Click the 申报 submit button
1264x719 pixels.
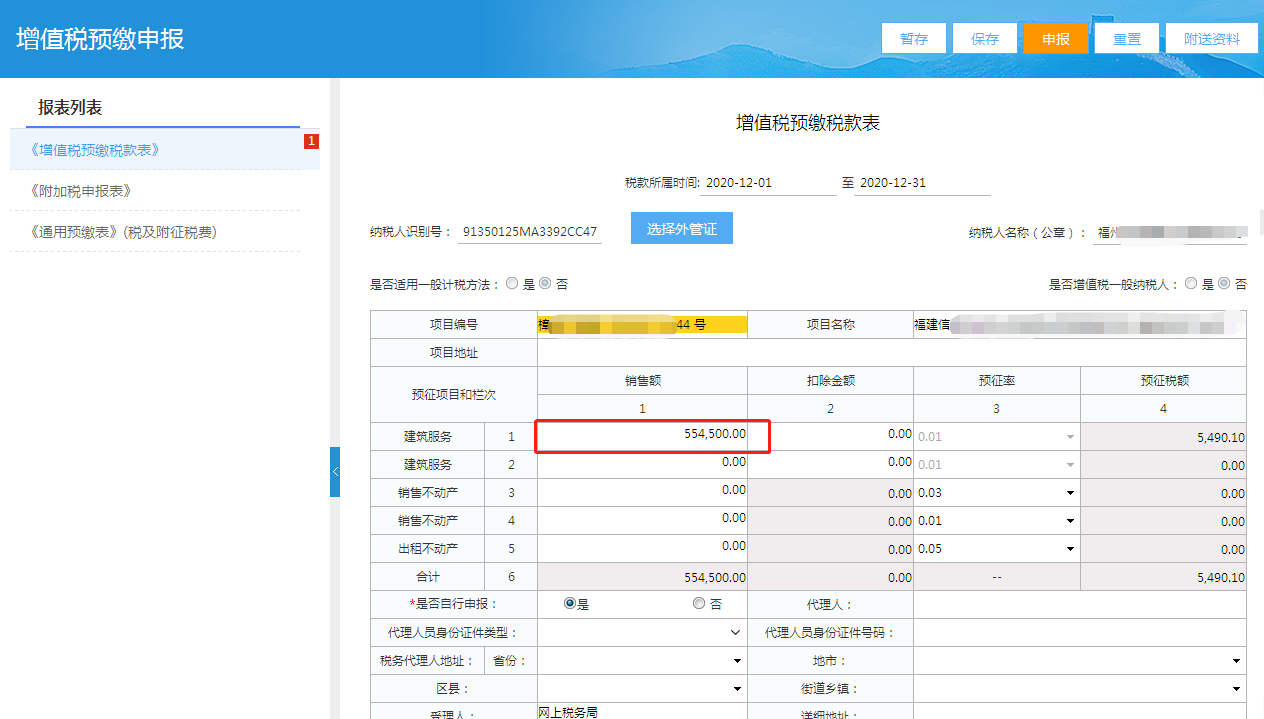pyautogui.click(x=1055, y=39)
